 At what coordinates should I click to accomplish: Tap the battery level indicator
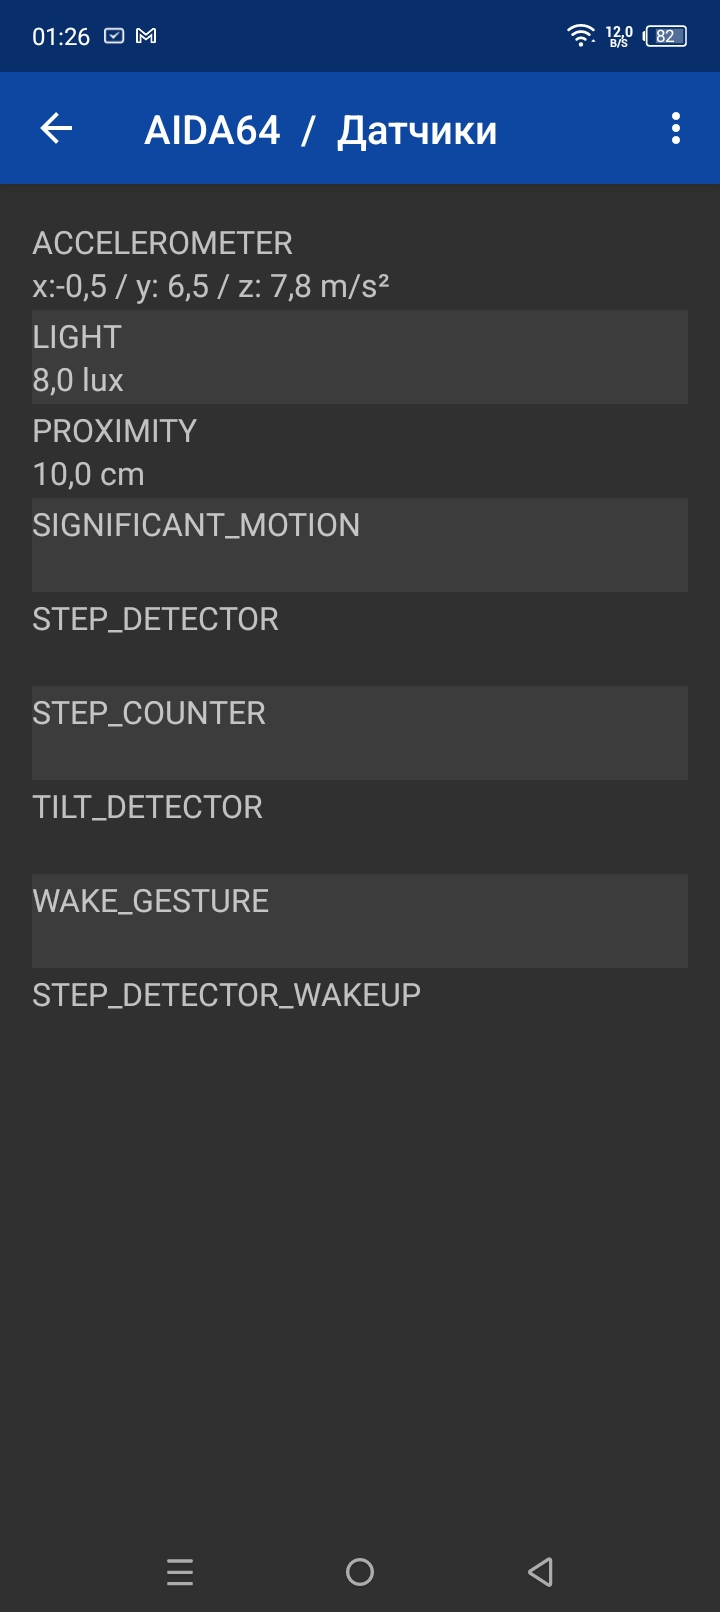[x=665, y=36]
